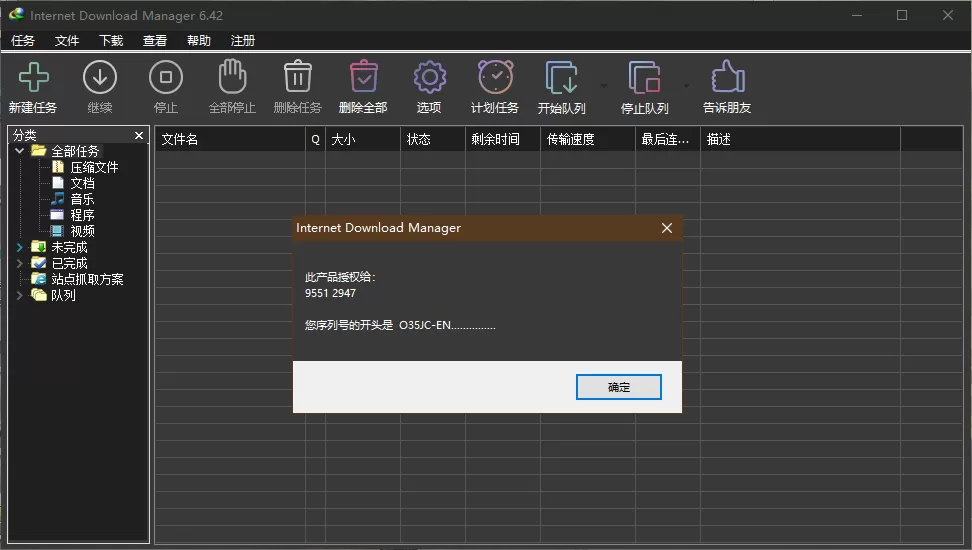Sort by 描述 column header

click(x=801, y=140)
